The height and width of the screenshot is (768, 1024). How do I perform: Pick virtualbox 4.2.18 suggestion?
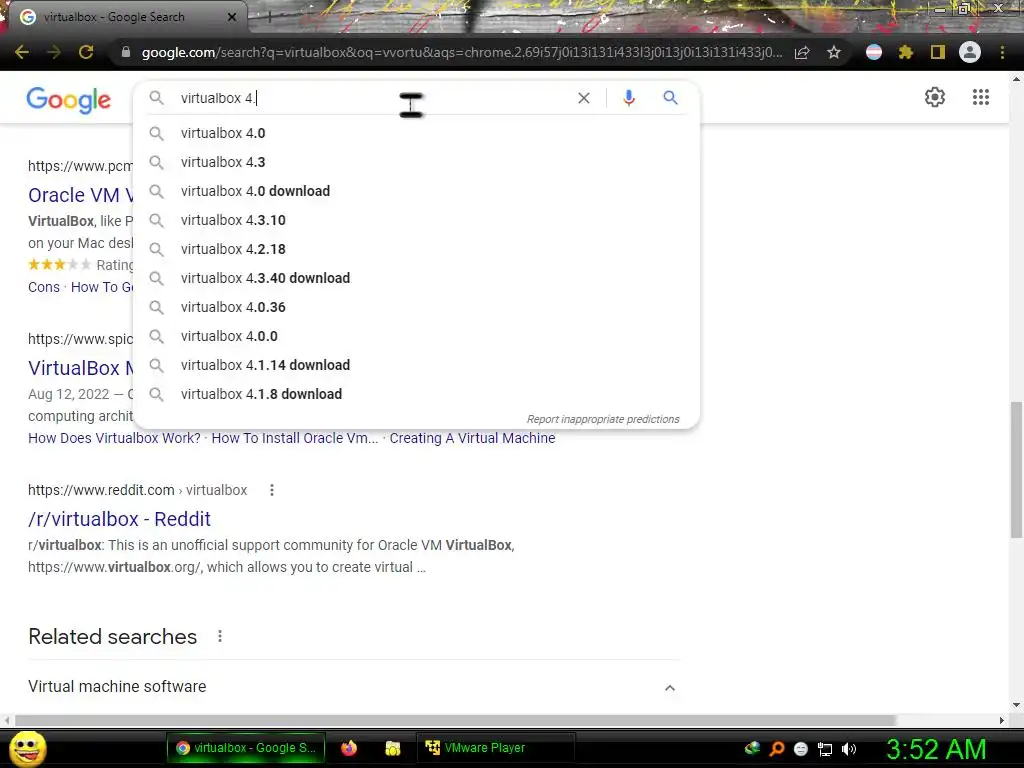pyautogui.click(x=417, y=249)
